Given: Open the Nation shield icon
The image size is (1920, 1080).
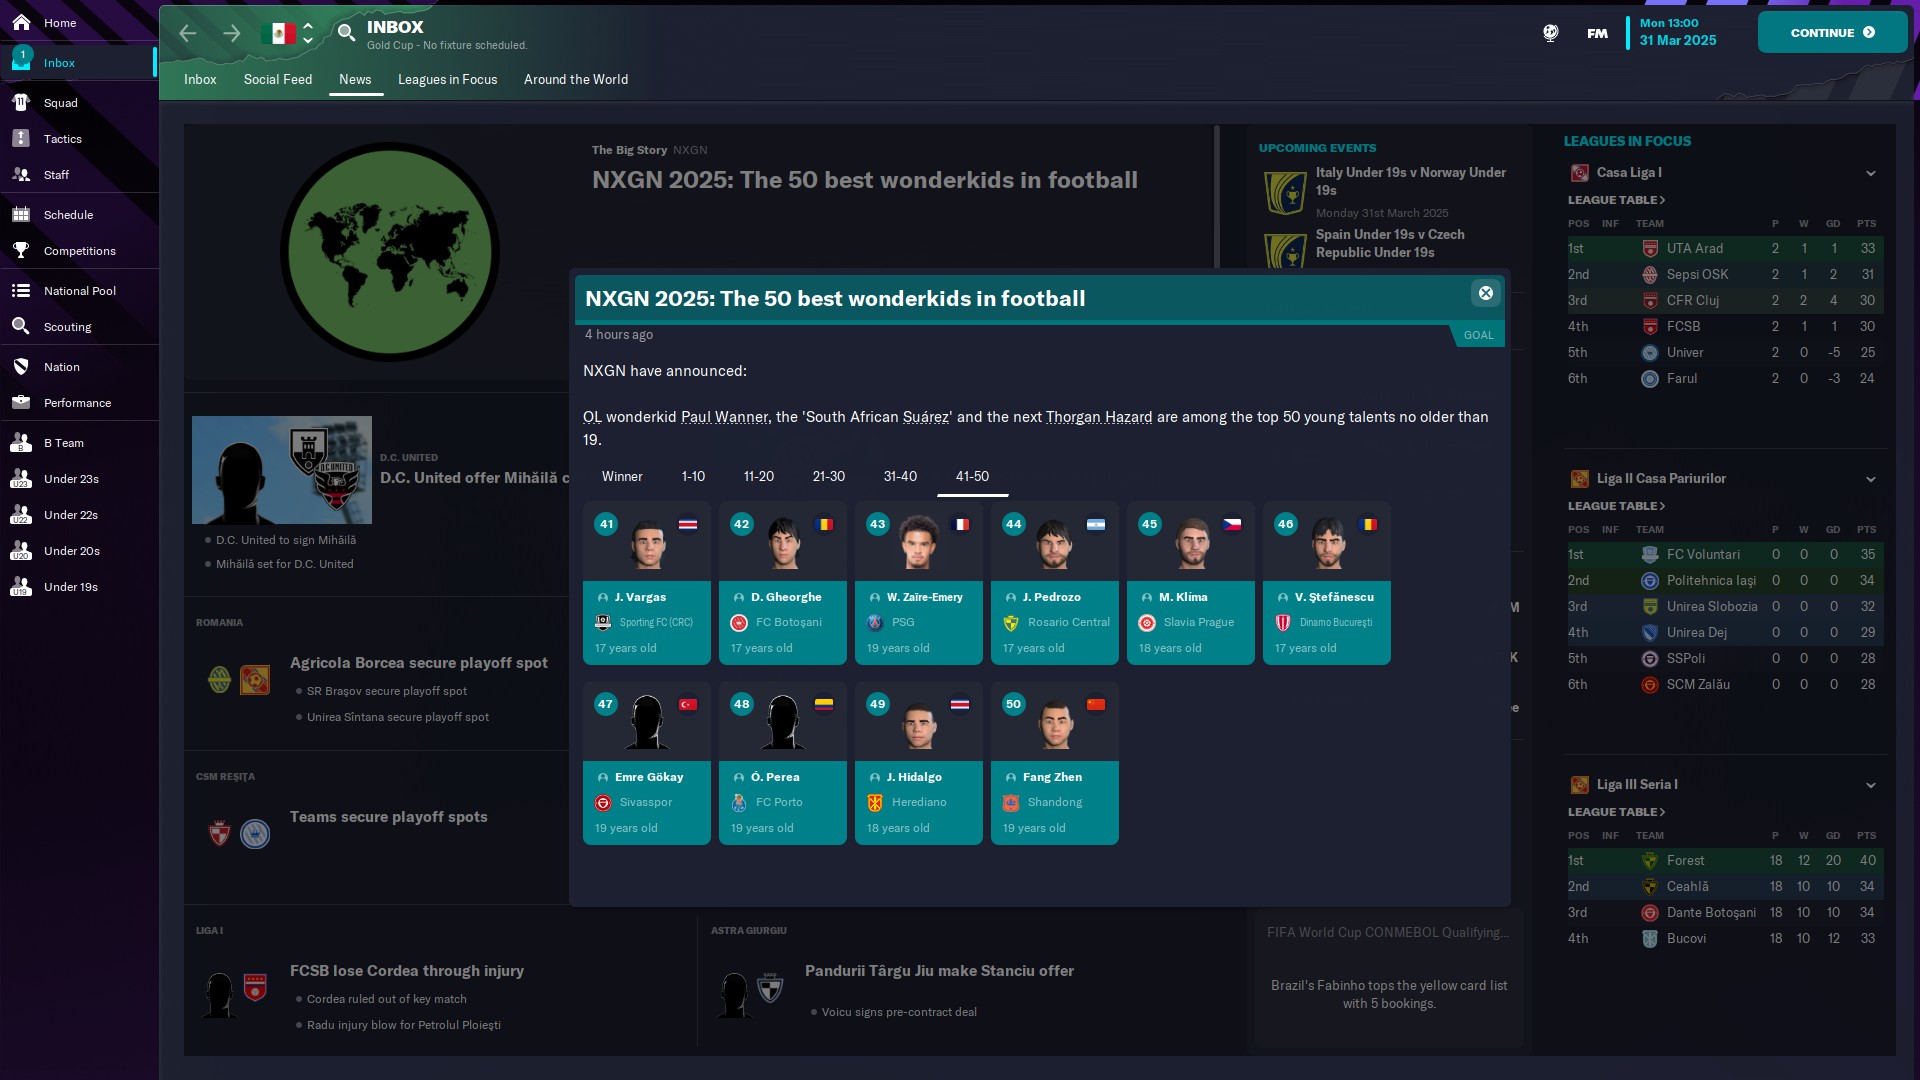Looking at the screenshot, I should point(21,366).
